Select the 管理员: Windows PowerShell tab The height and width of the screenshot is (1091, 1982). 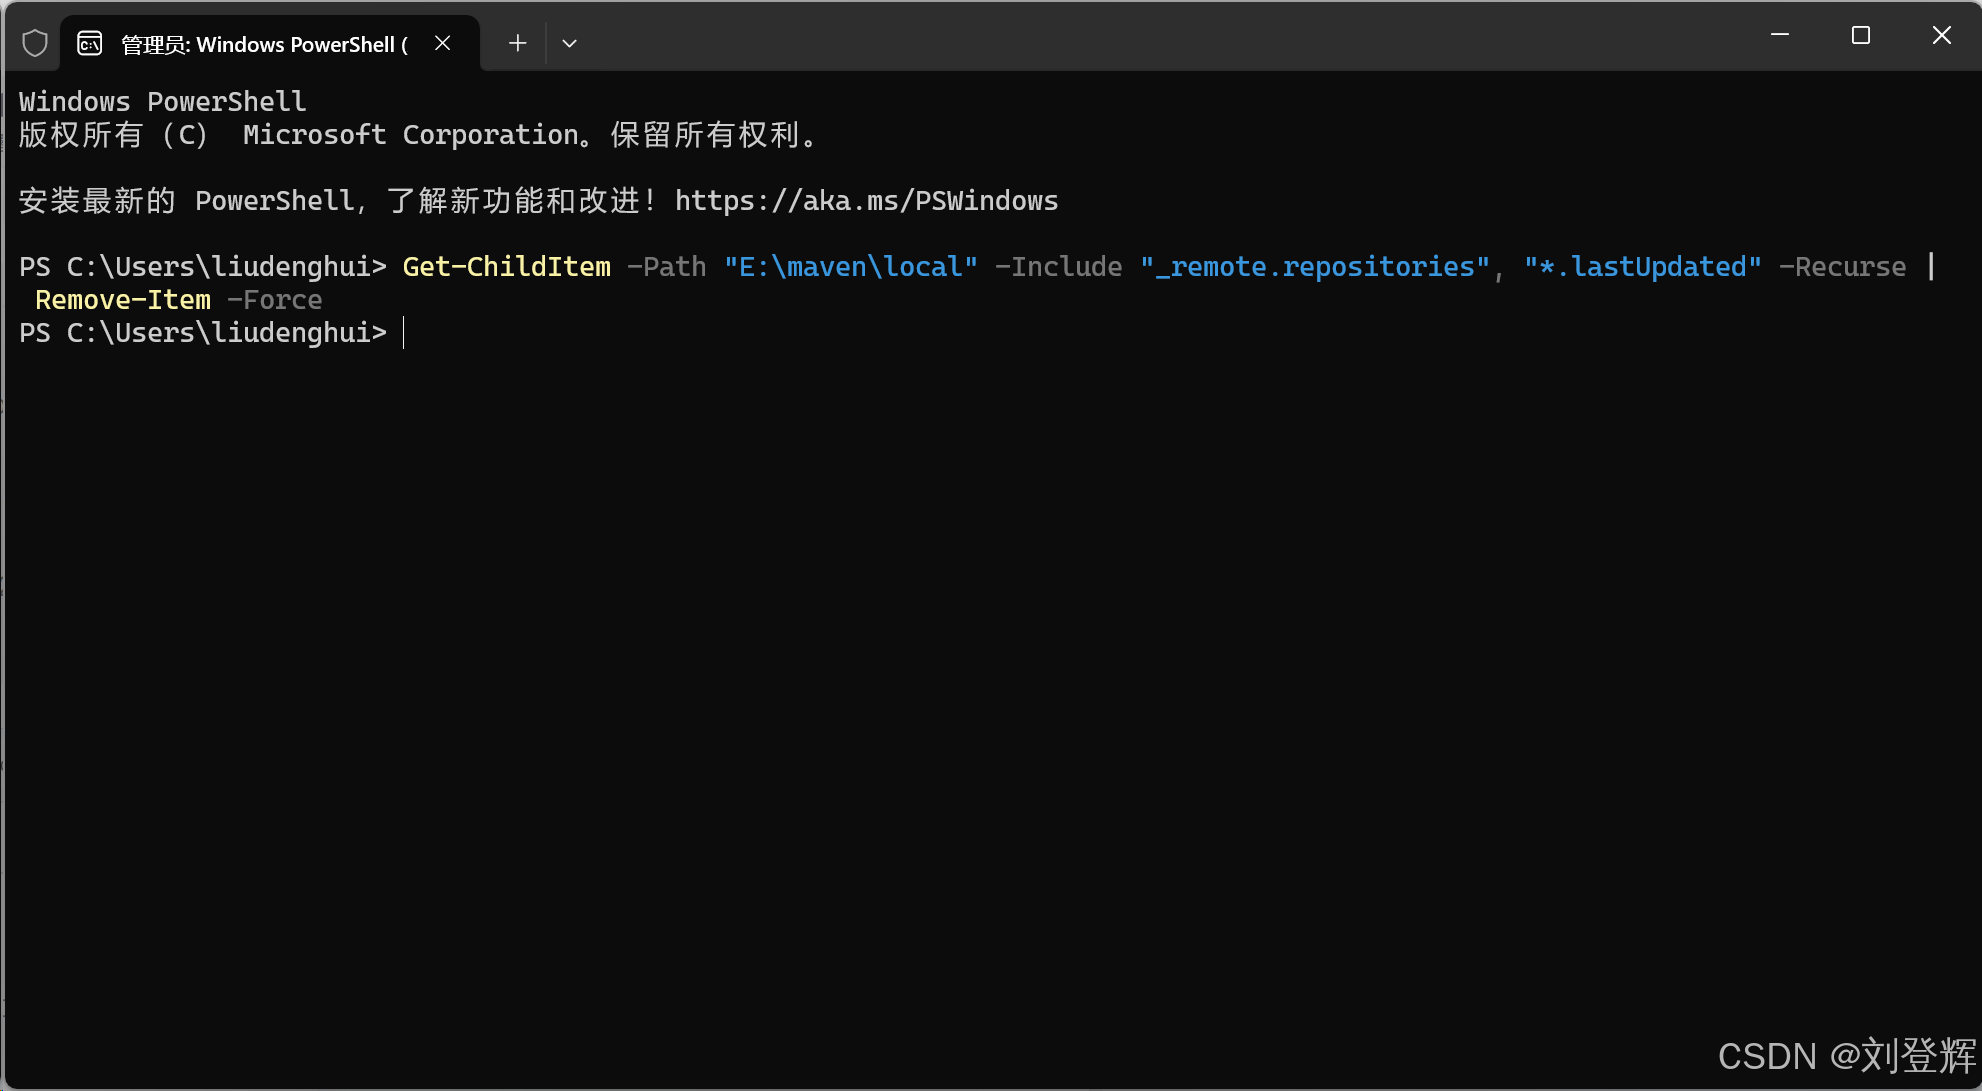coord(264,44)
